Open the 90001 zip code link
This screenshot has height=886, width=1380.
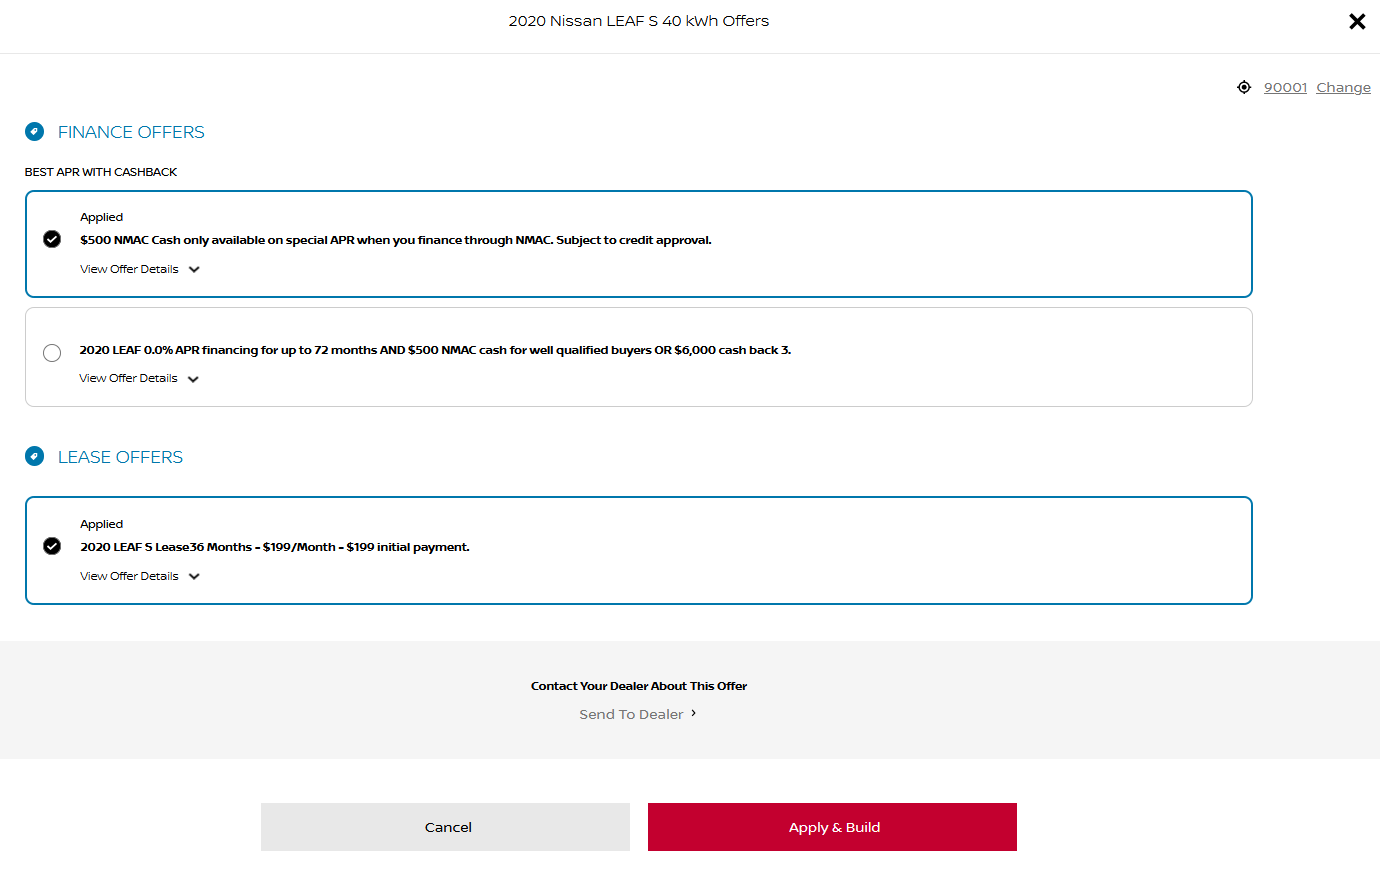coord(1285,87)
